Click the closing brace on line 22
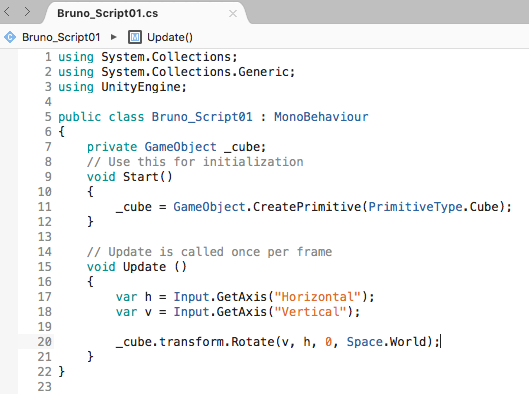Image resolution: width=529 pixels, height=394 pixels. [61, 372]
